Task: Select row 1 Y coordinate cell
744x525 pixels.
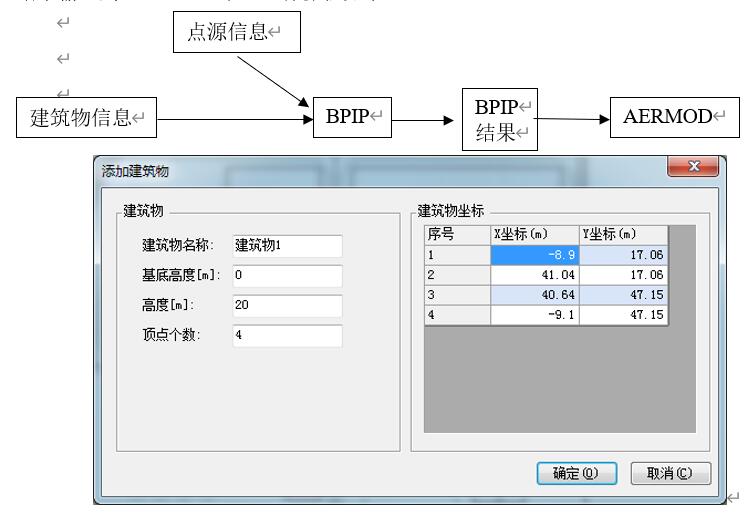Action: point(623,255)
